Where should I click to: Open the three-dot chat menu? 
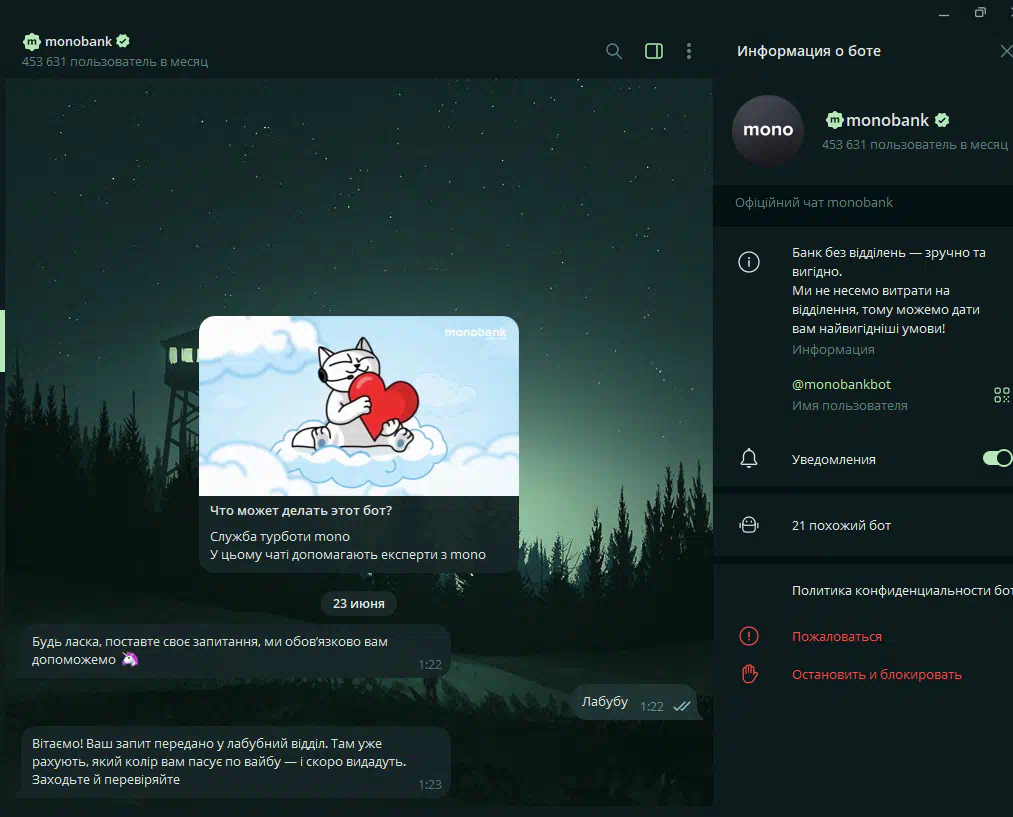[x=689, y=51]
